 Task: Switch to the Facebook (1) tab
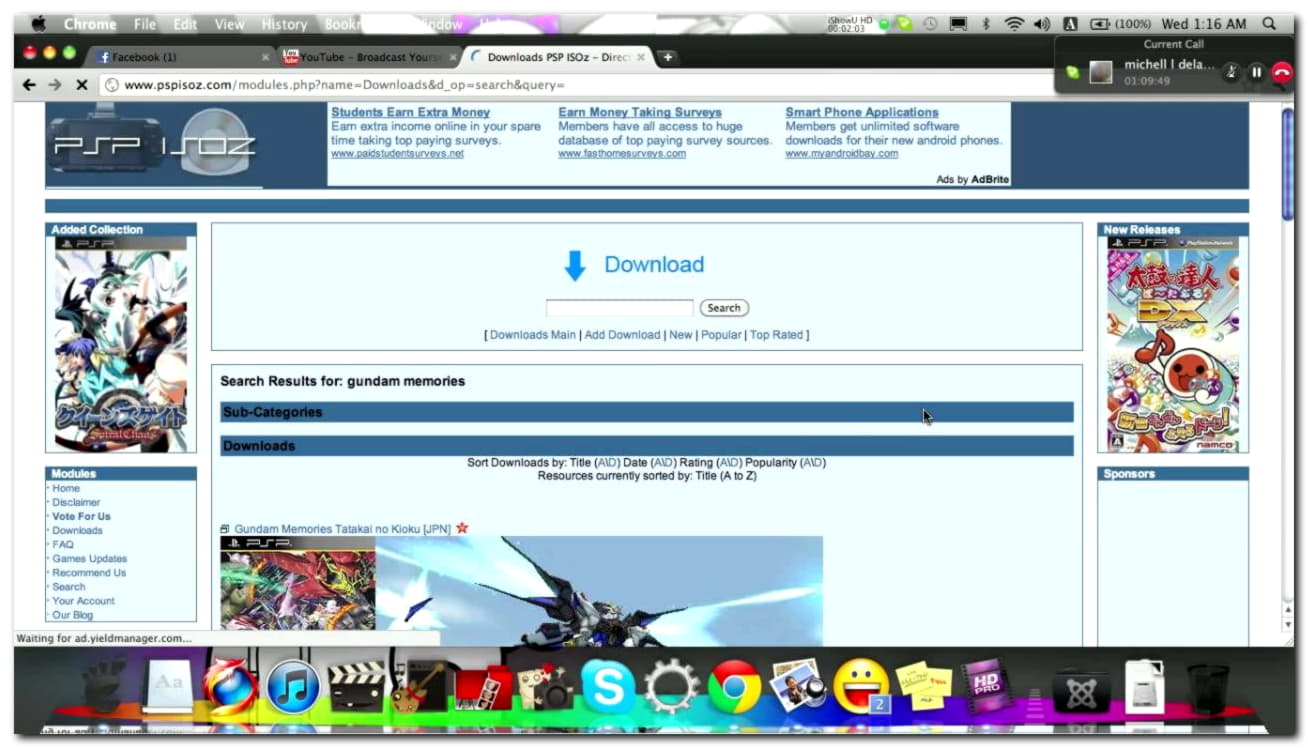(180, 57)
